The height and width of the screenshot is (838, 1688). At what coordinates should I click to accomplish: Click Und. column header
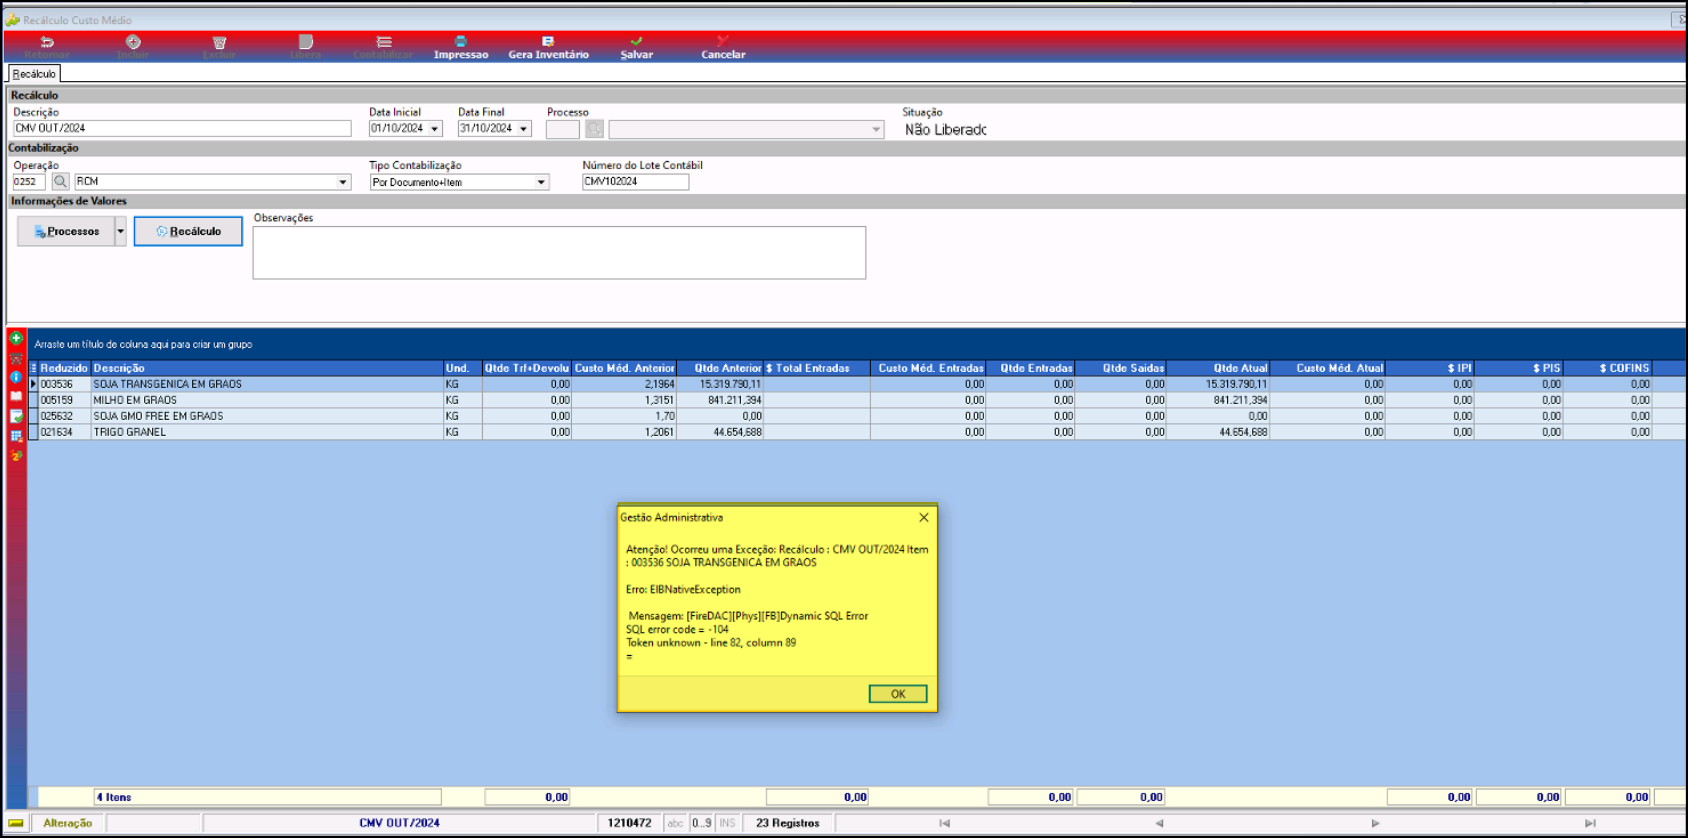pos(462,368)
